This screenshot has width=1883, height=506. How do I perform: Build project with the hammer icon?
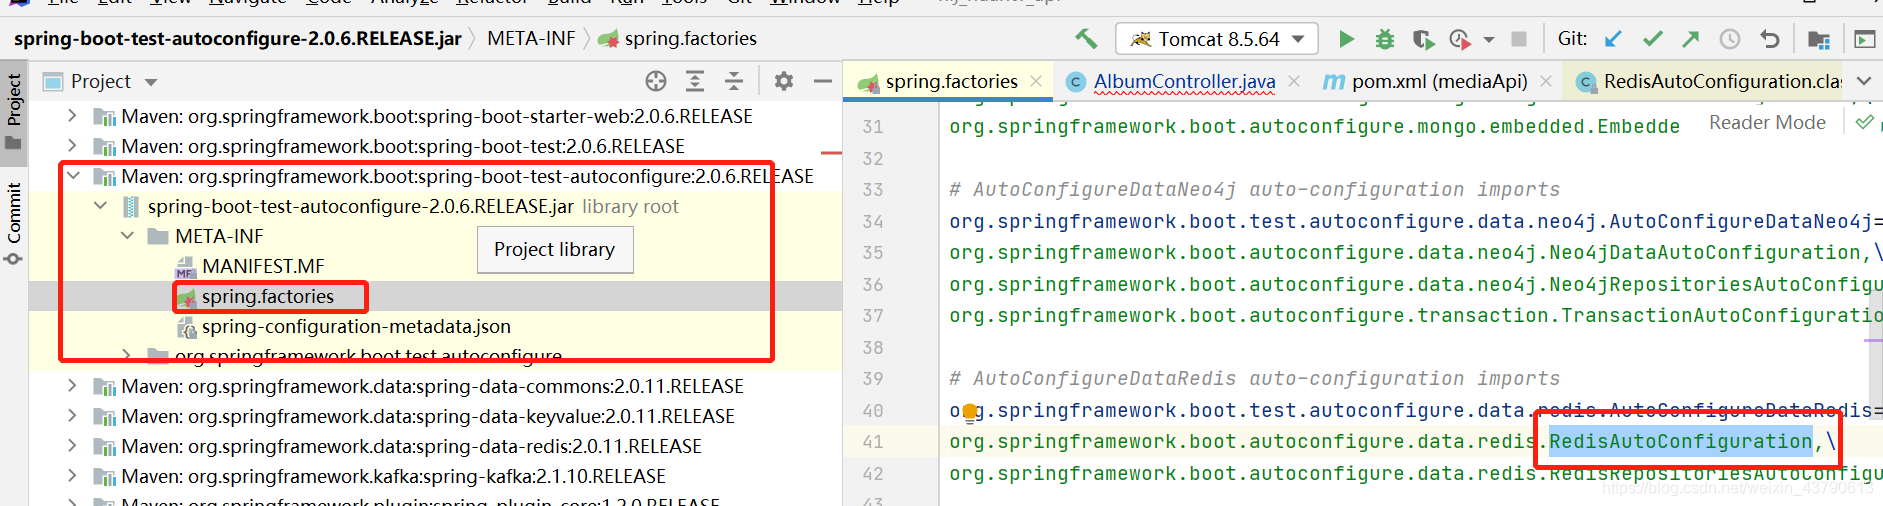click(1086, 39)
